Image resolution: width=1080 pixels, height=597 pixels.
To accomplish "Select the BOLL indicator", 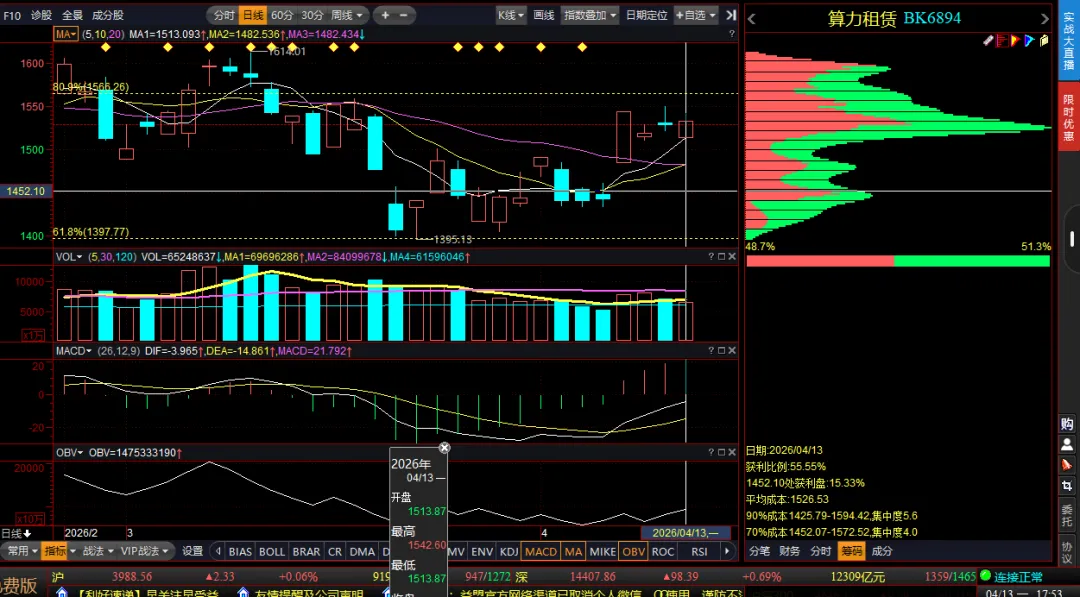I will point(272,552).
